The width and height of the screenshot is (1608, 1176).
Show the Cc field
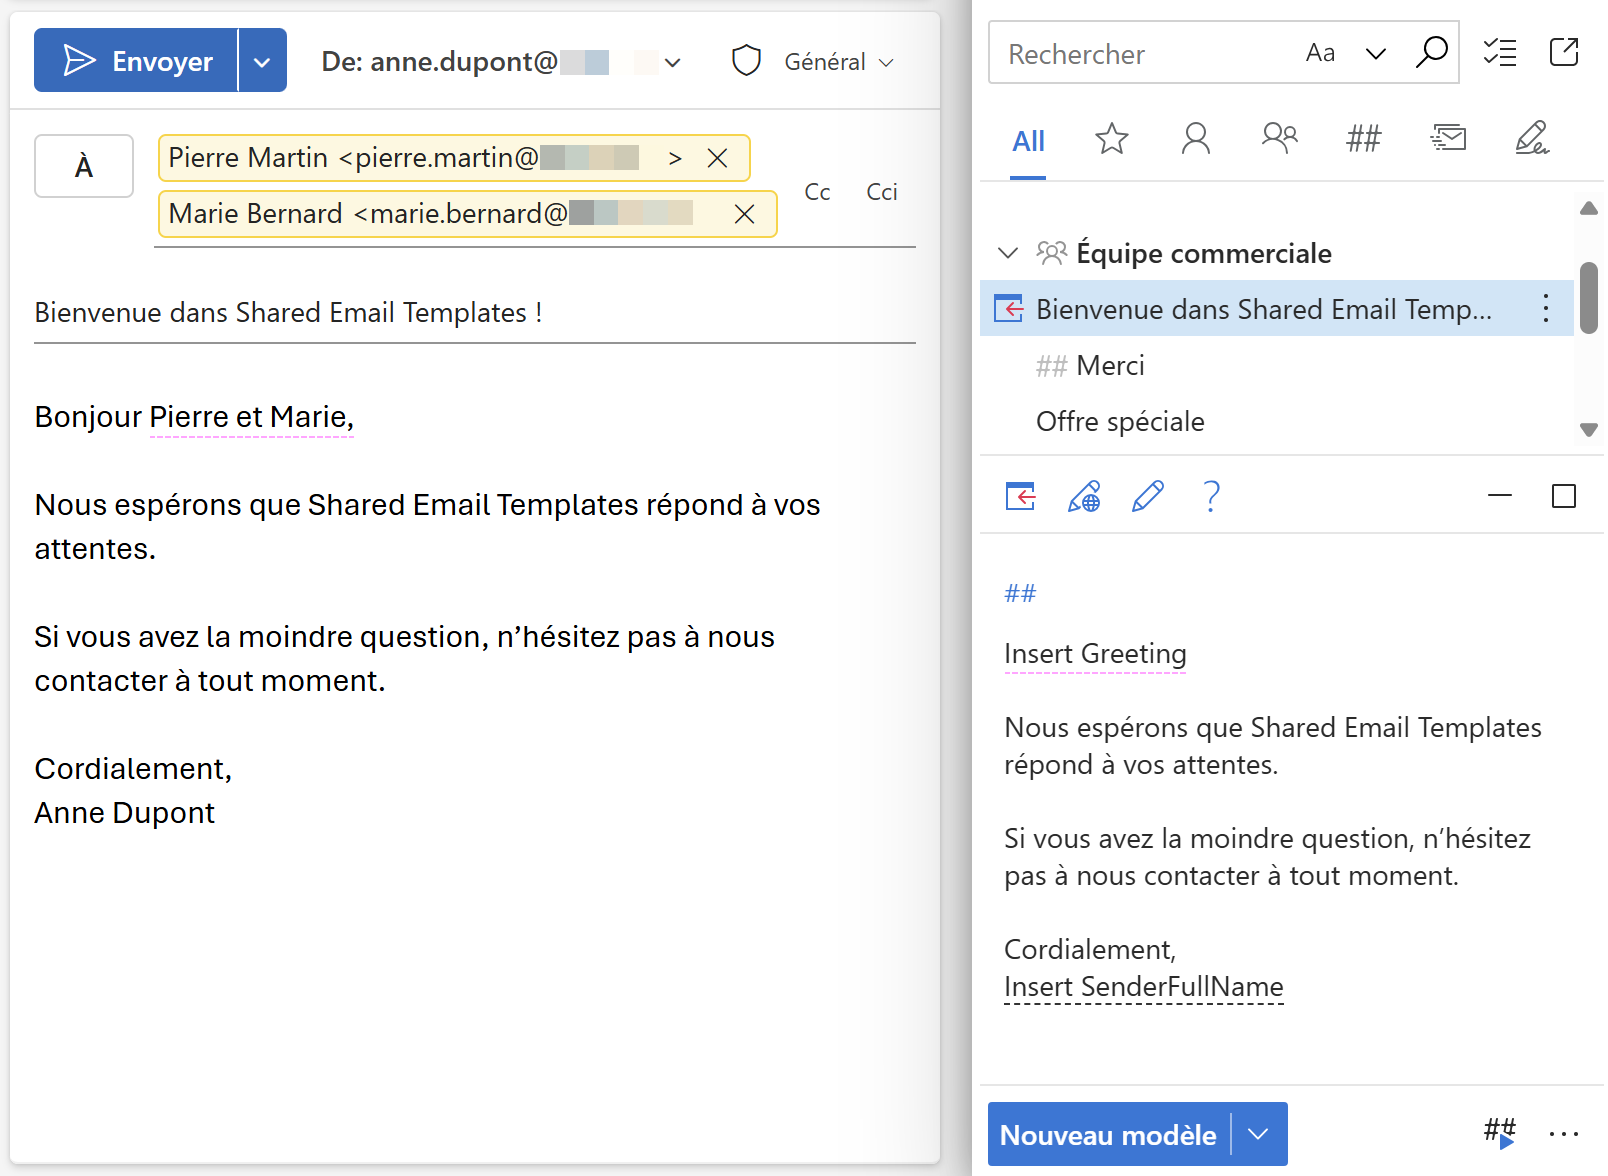coord(817,192)
